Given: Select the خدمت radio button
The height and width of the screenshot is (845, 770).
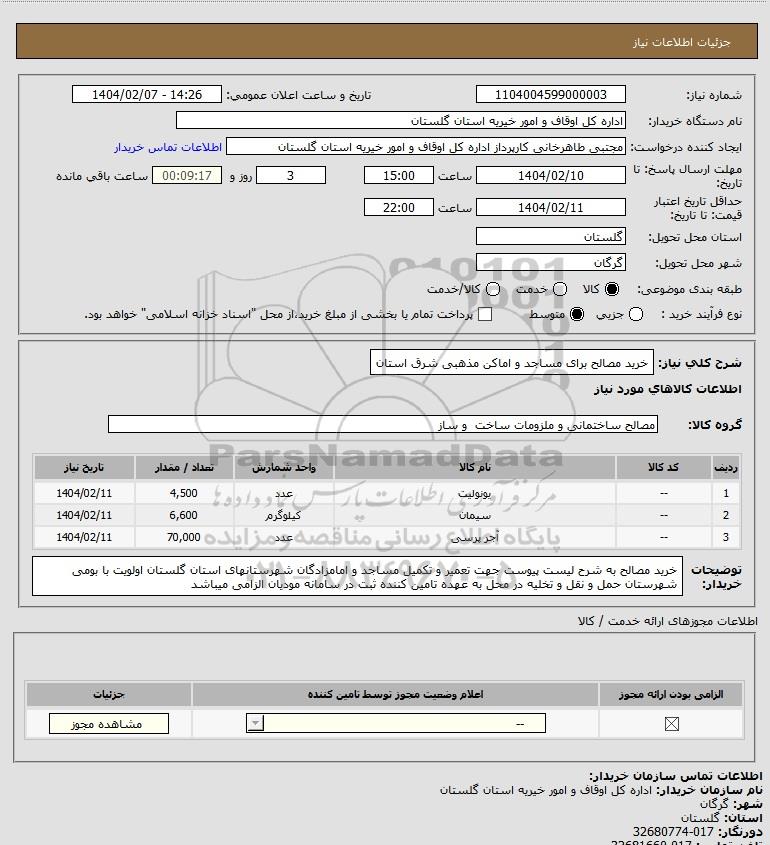Looking at the screenshot, I should [x=560, y=289].
